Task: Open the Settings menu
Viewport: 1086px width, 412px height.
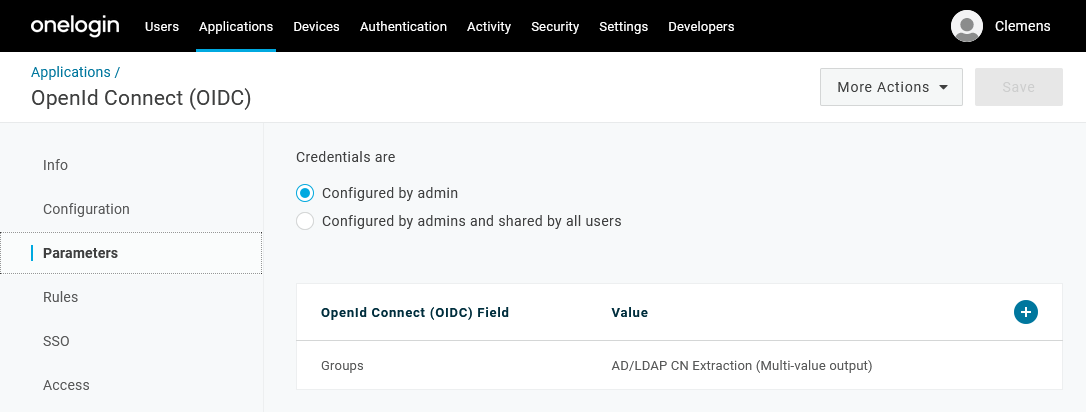Action: (623, 27)
